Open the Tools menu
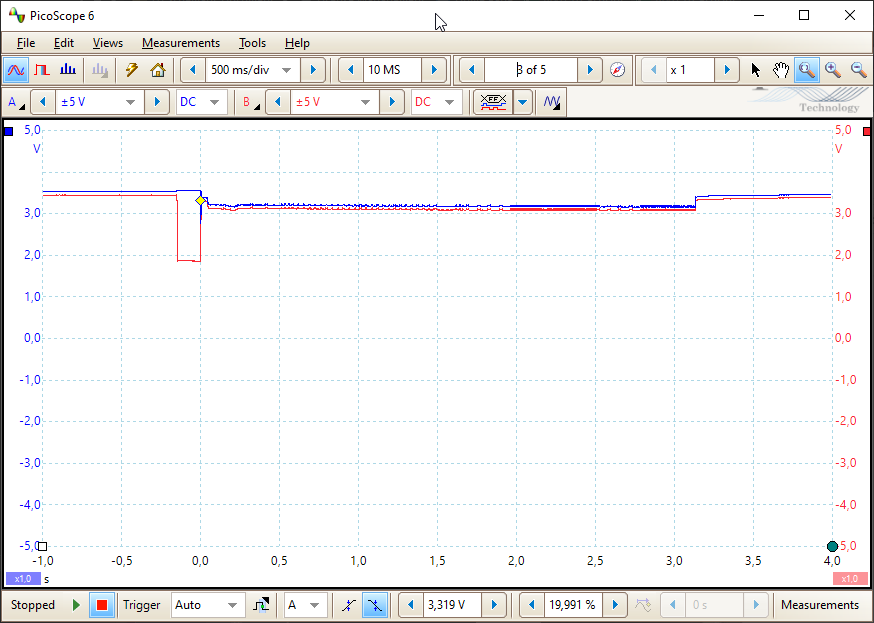The width and height of the screenshot is (874, 623). (252, 43)
